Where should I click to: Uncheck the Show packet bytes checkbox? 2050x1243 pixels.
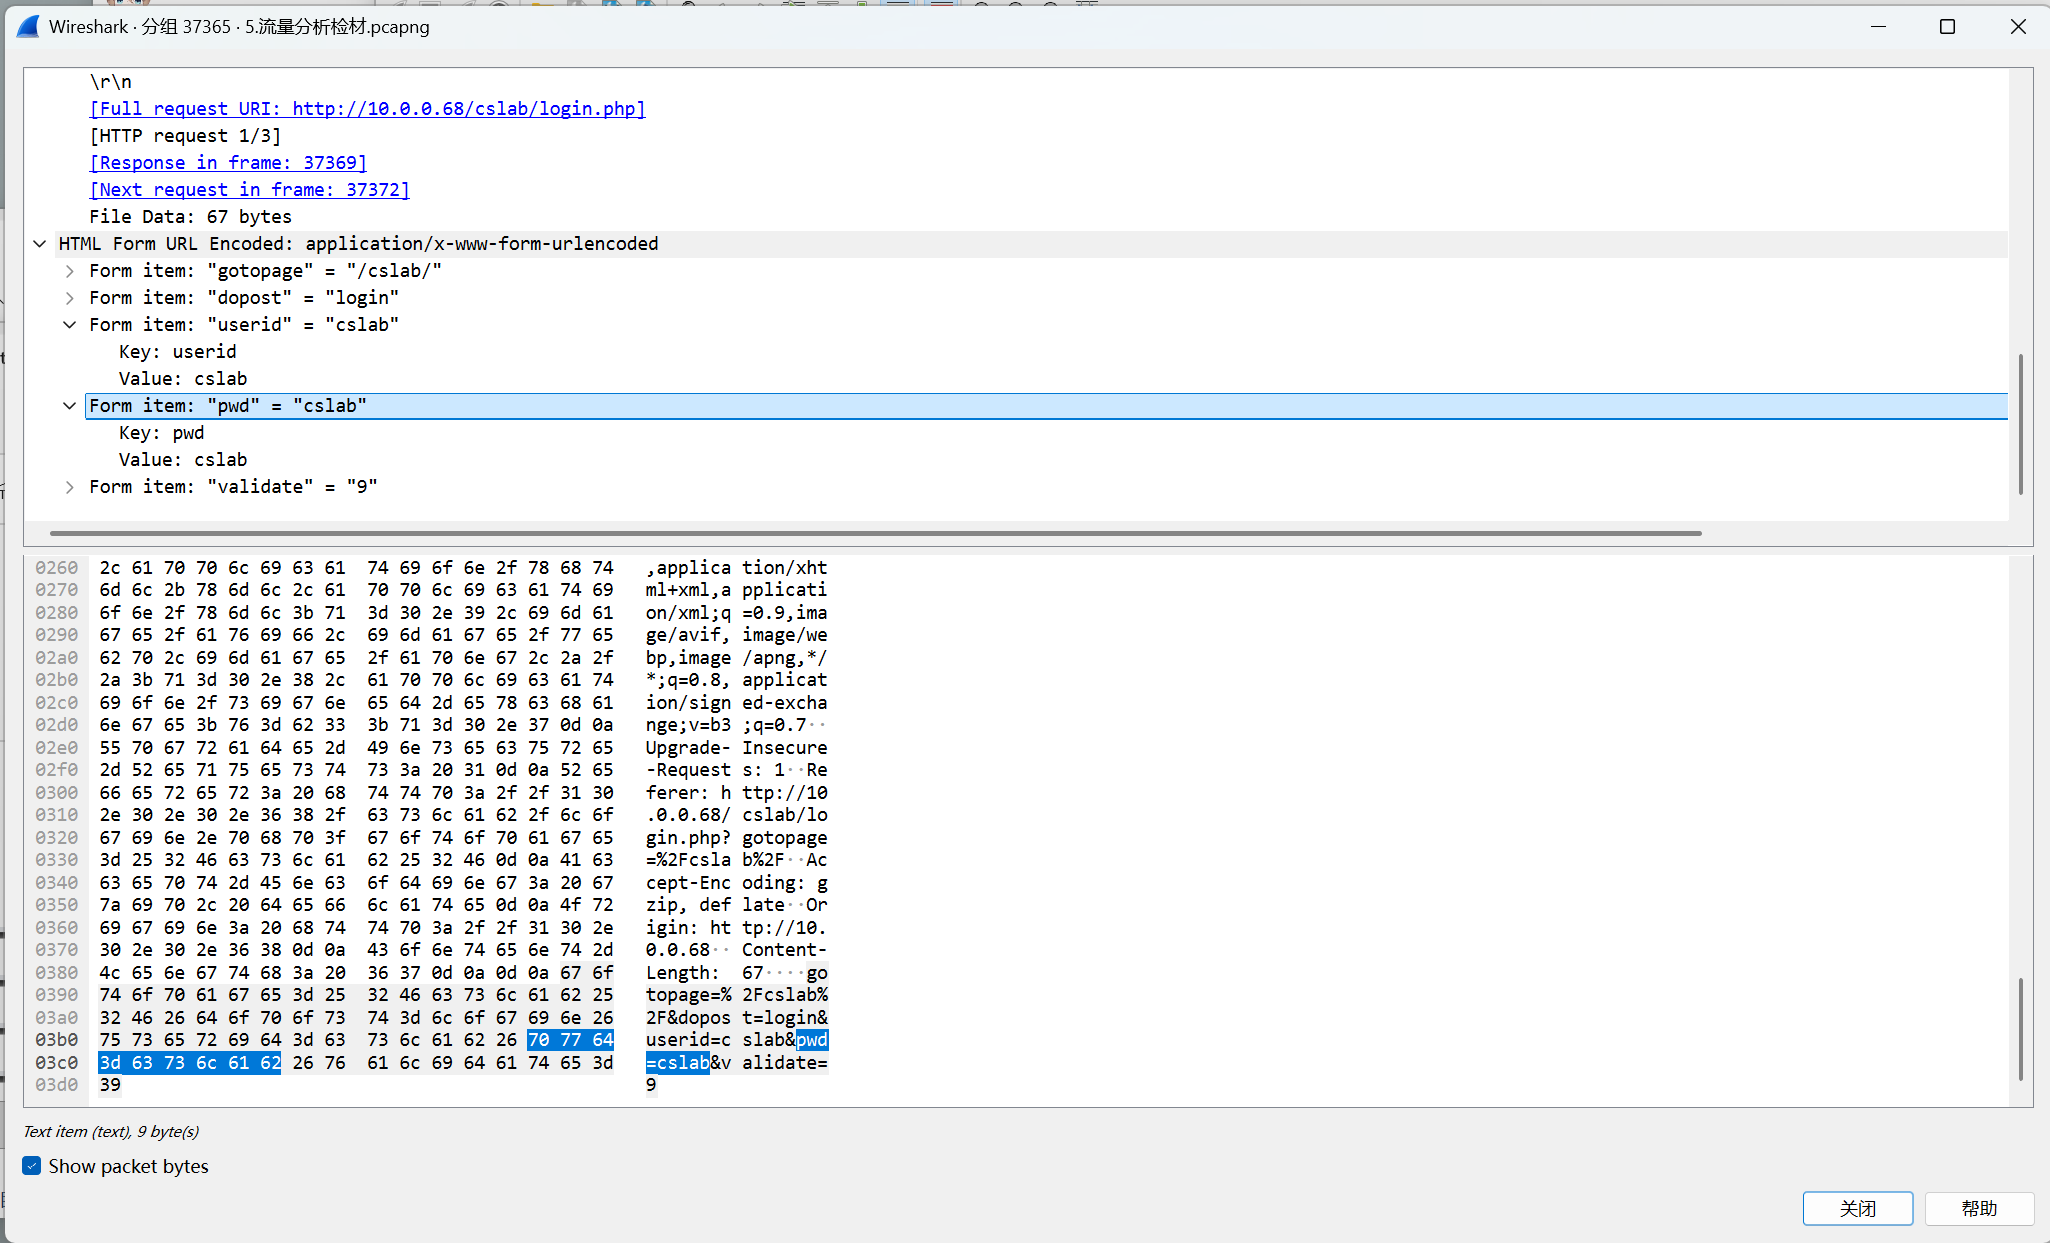click(x=32, y=1166)
